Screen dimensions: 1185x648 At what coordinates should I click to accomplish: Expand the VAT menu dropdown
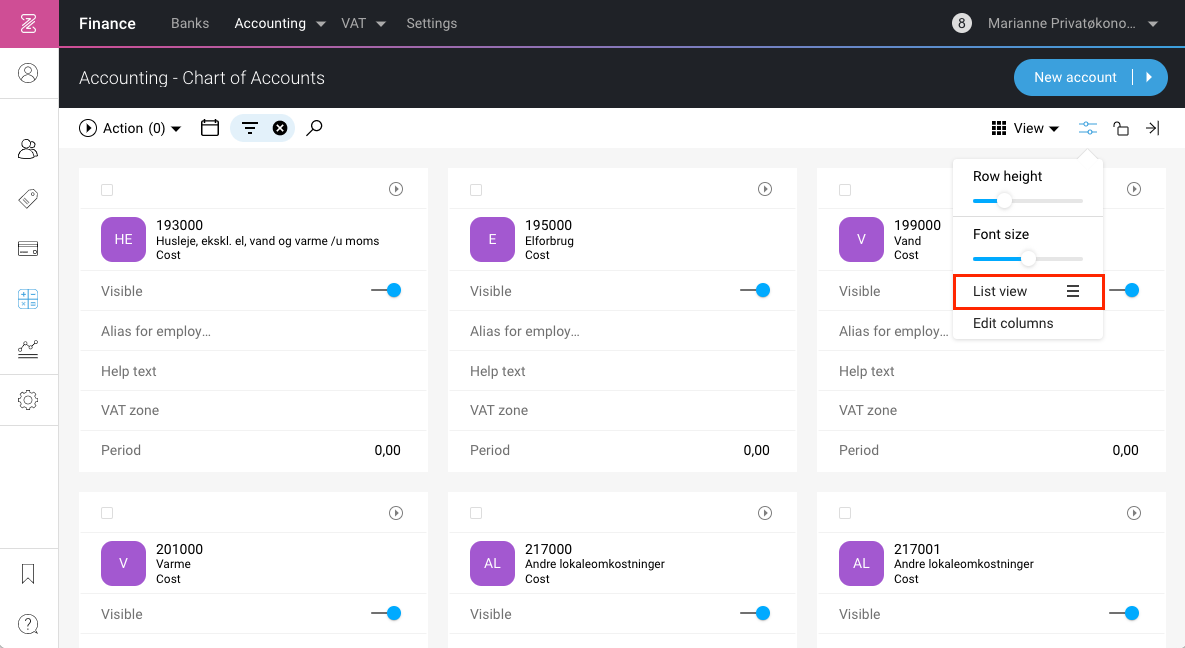click(x=364, y=23)
